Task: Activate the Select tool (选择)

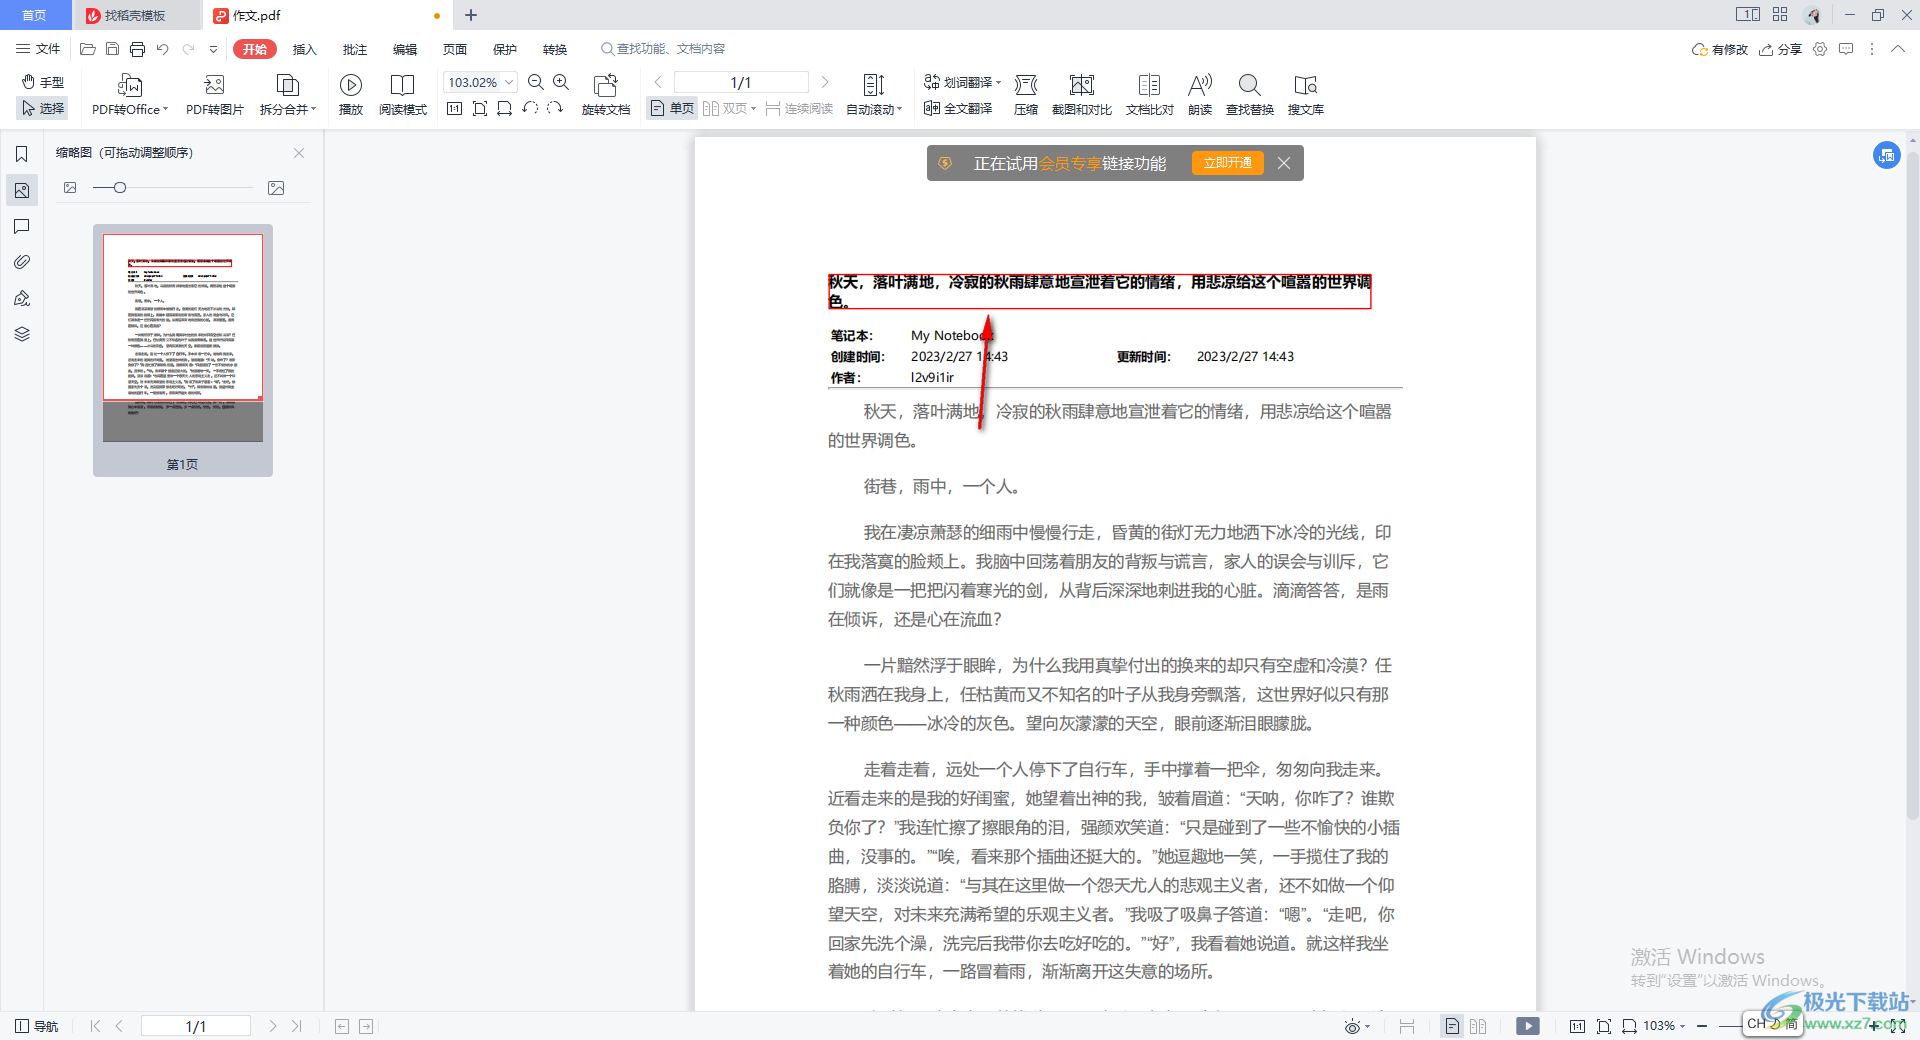Action: pos(43,108)
